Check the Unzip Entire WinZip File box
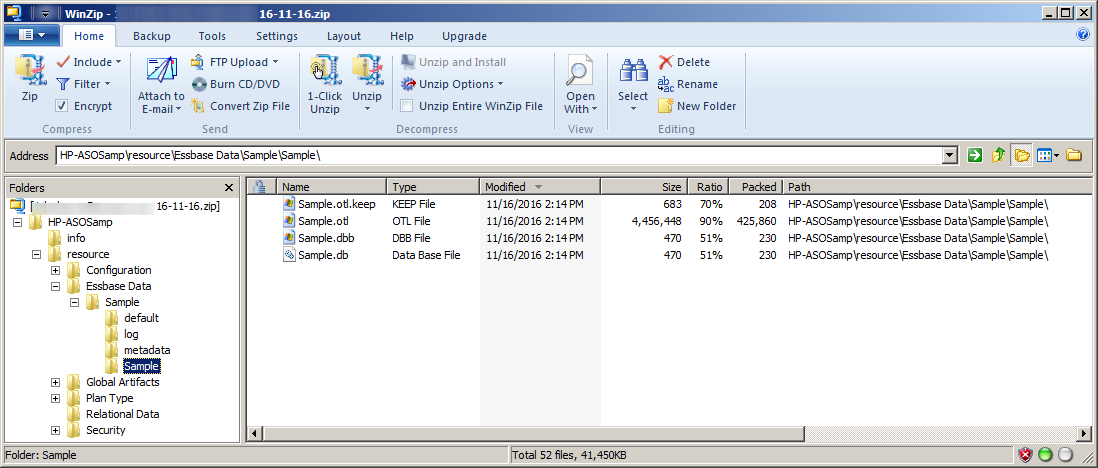1098x468 pixels. (x=406, y=106)
